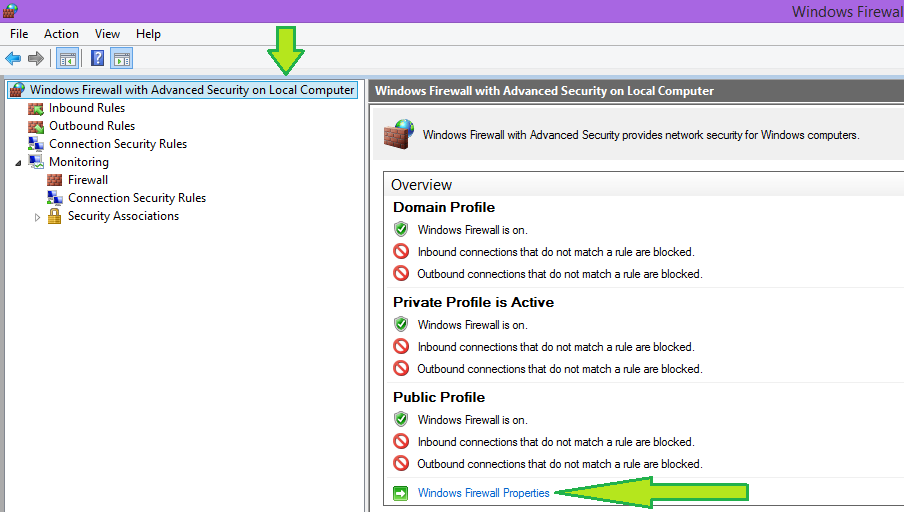904x512 pixels.
Task: Select top-level Connection Security Rules node
Action: [118, 144]
